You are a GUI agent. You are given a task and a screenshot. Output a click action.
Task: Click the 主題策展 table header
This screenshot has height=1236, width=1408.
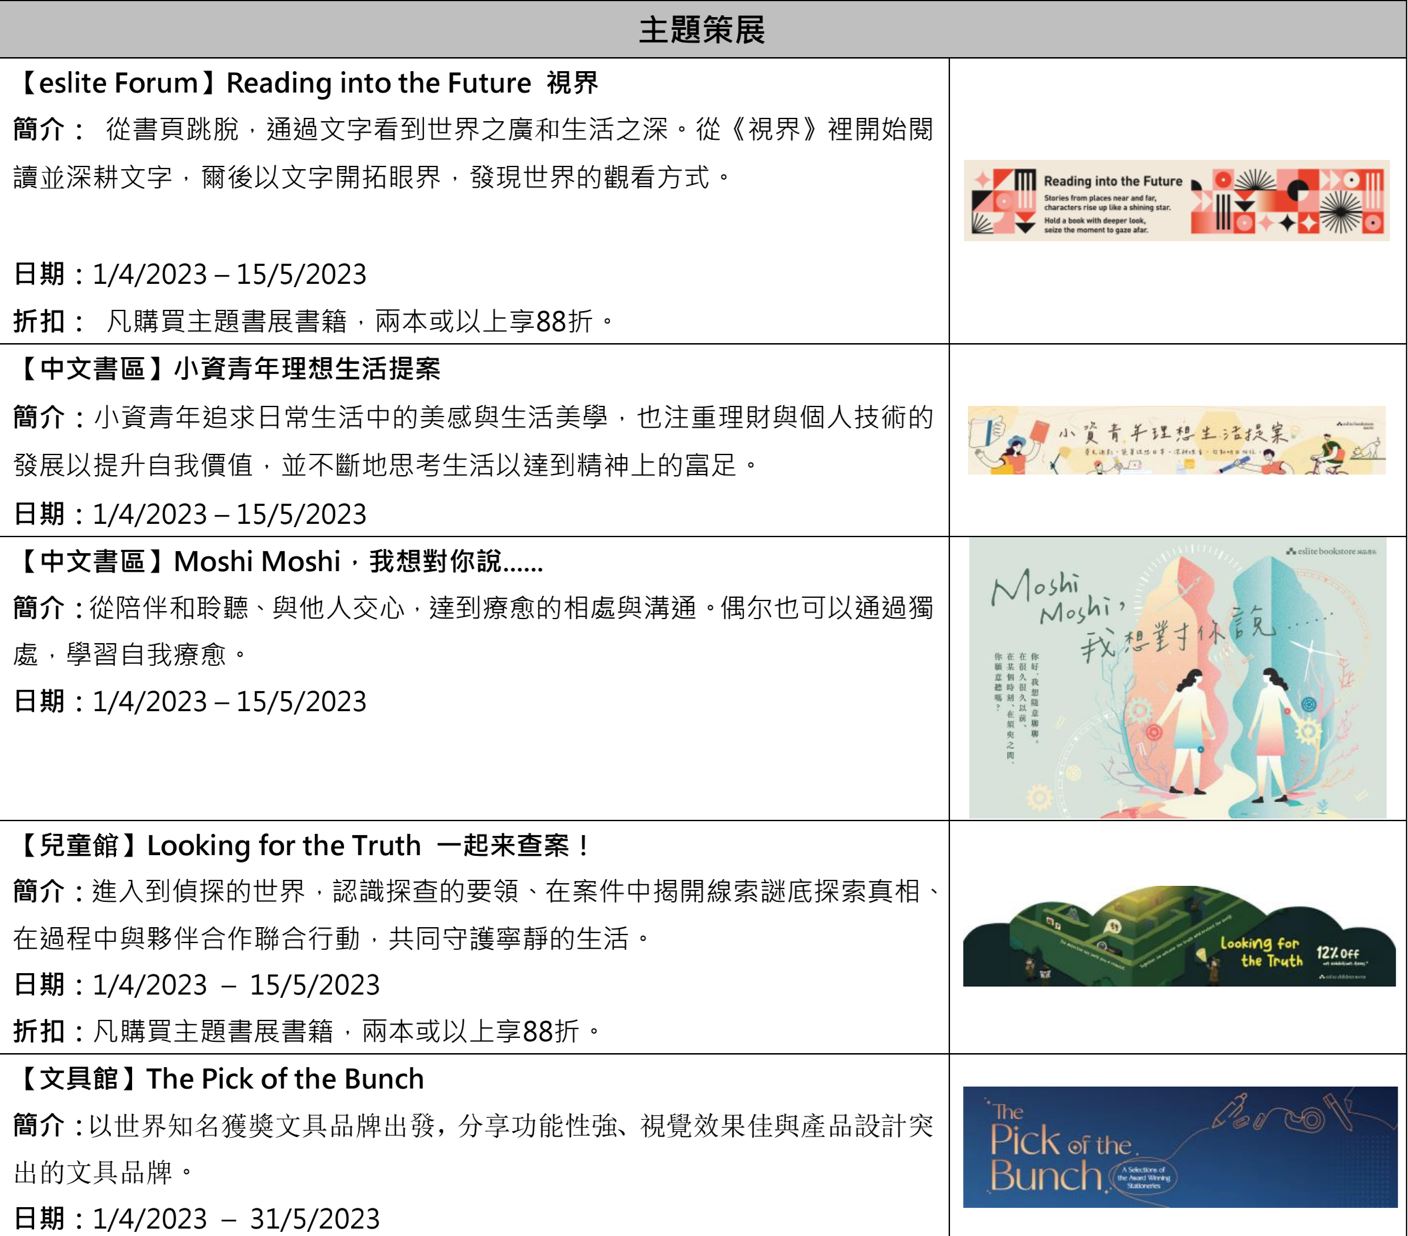tap(702, 30)
